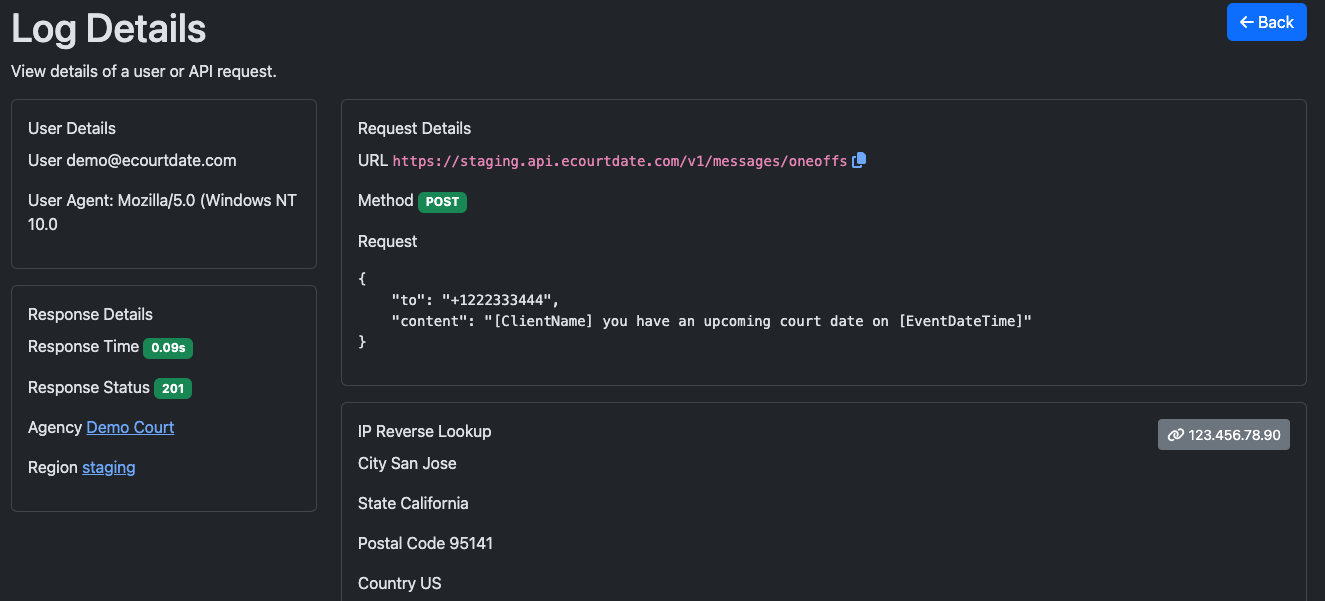
Task: Click the "content" JSON line in request
Action: [711, 320]
